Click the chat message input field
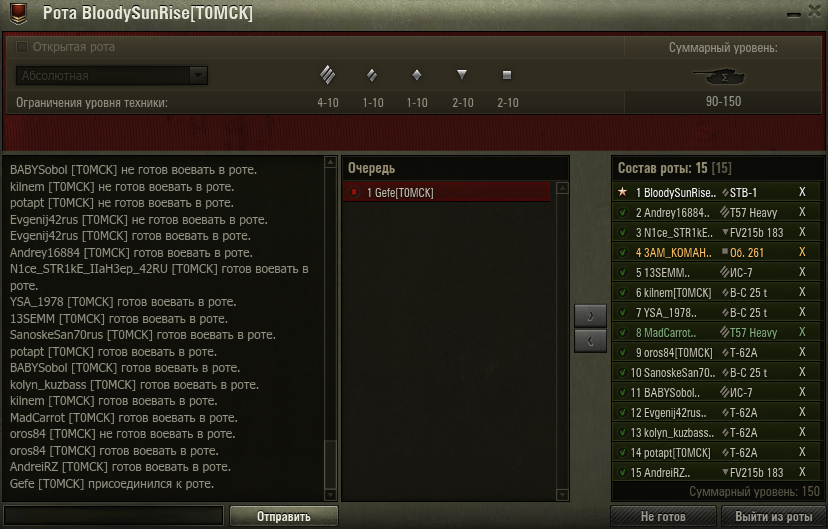Screen dimensions: 828x529 pos(114,516)
